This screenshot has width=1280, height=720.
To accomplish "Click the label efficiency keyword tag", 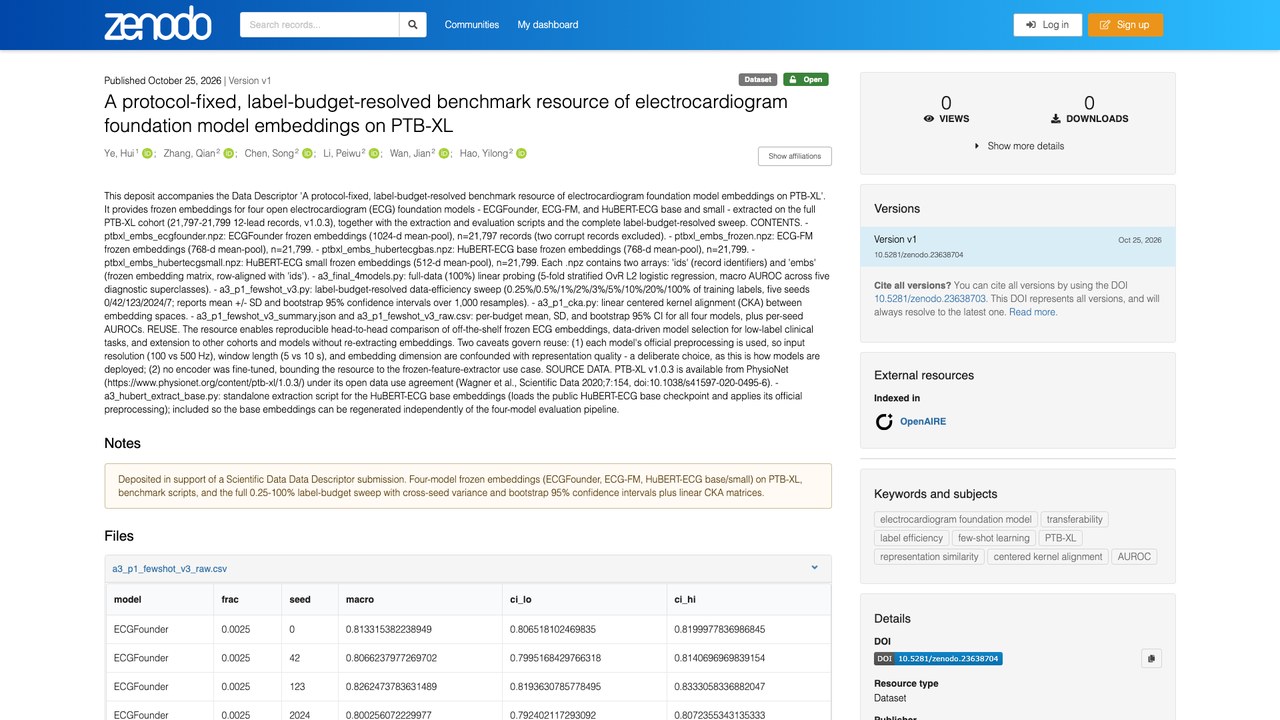I will click(912, 538).
